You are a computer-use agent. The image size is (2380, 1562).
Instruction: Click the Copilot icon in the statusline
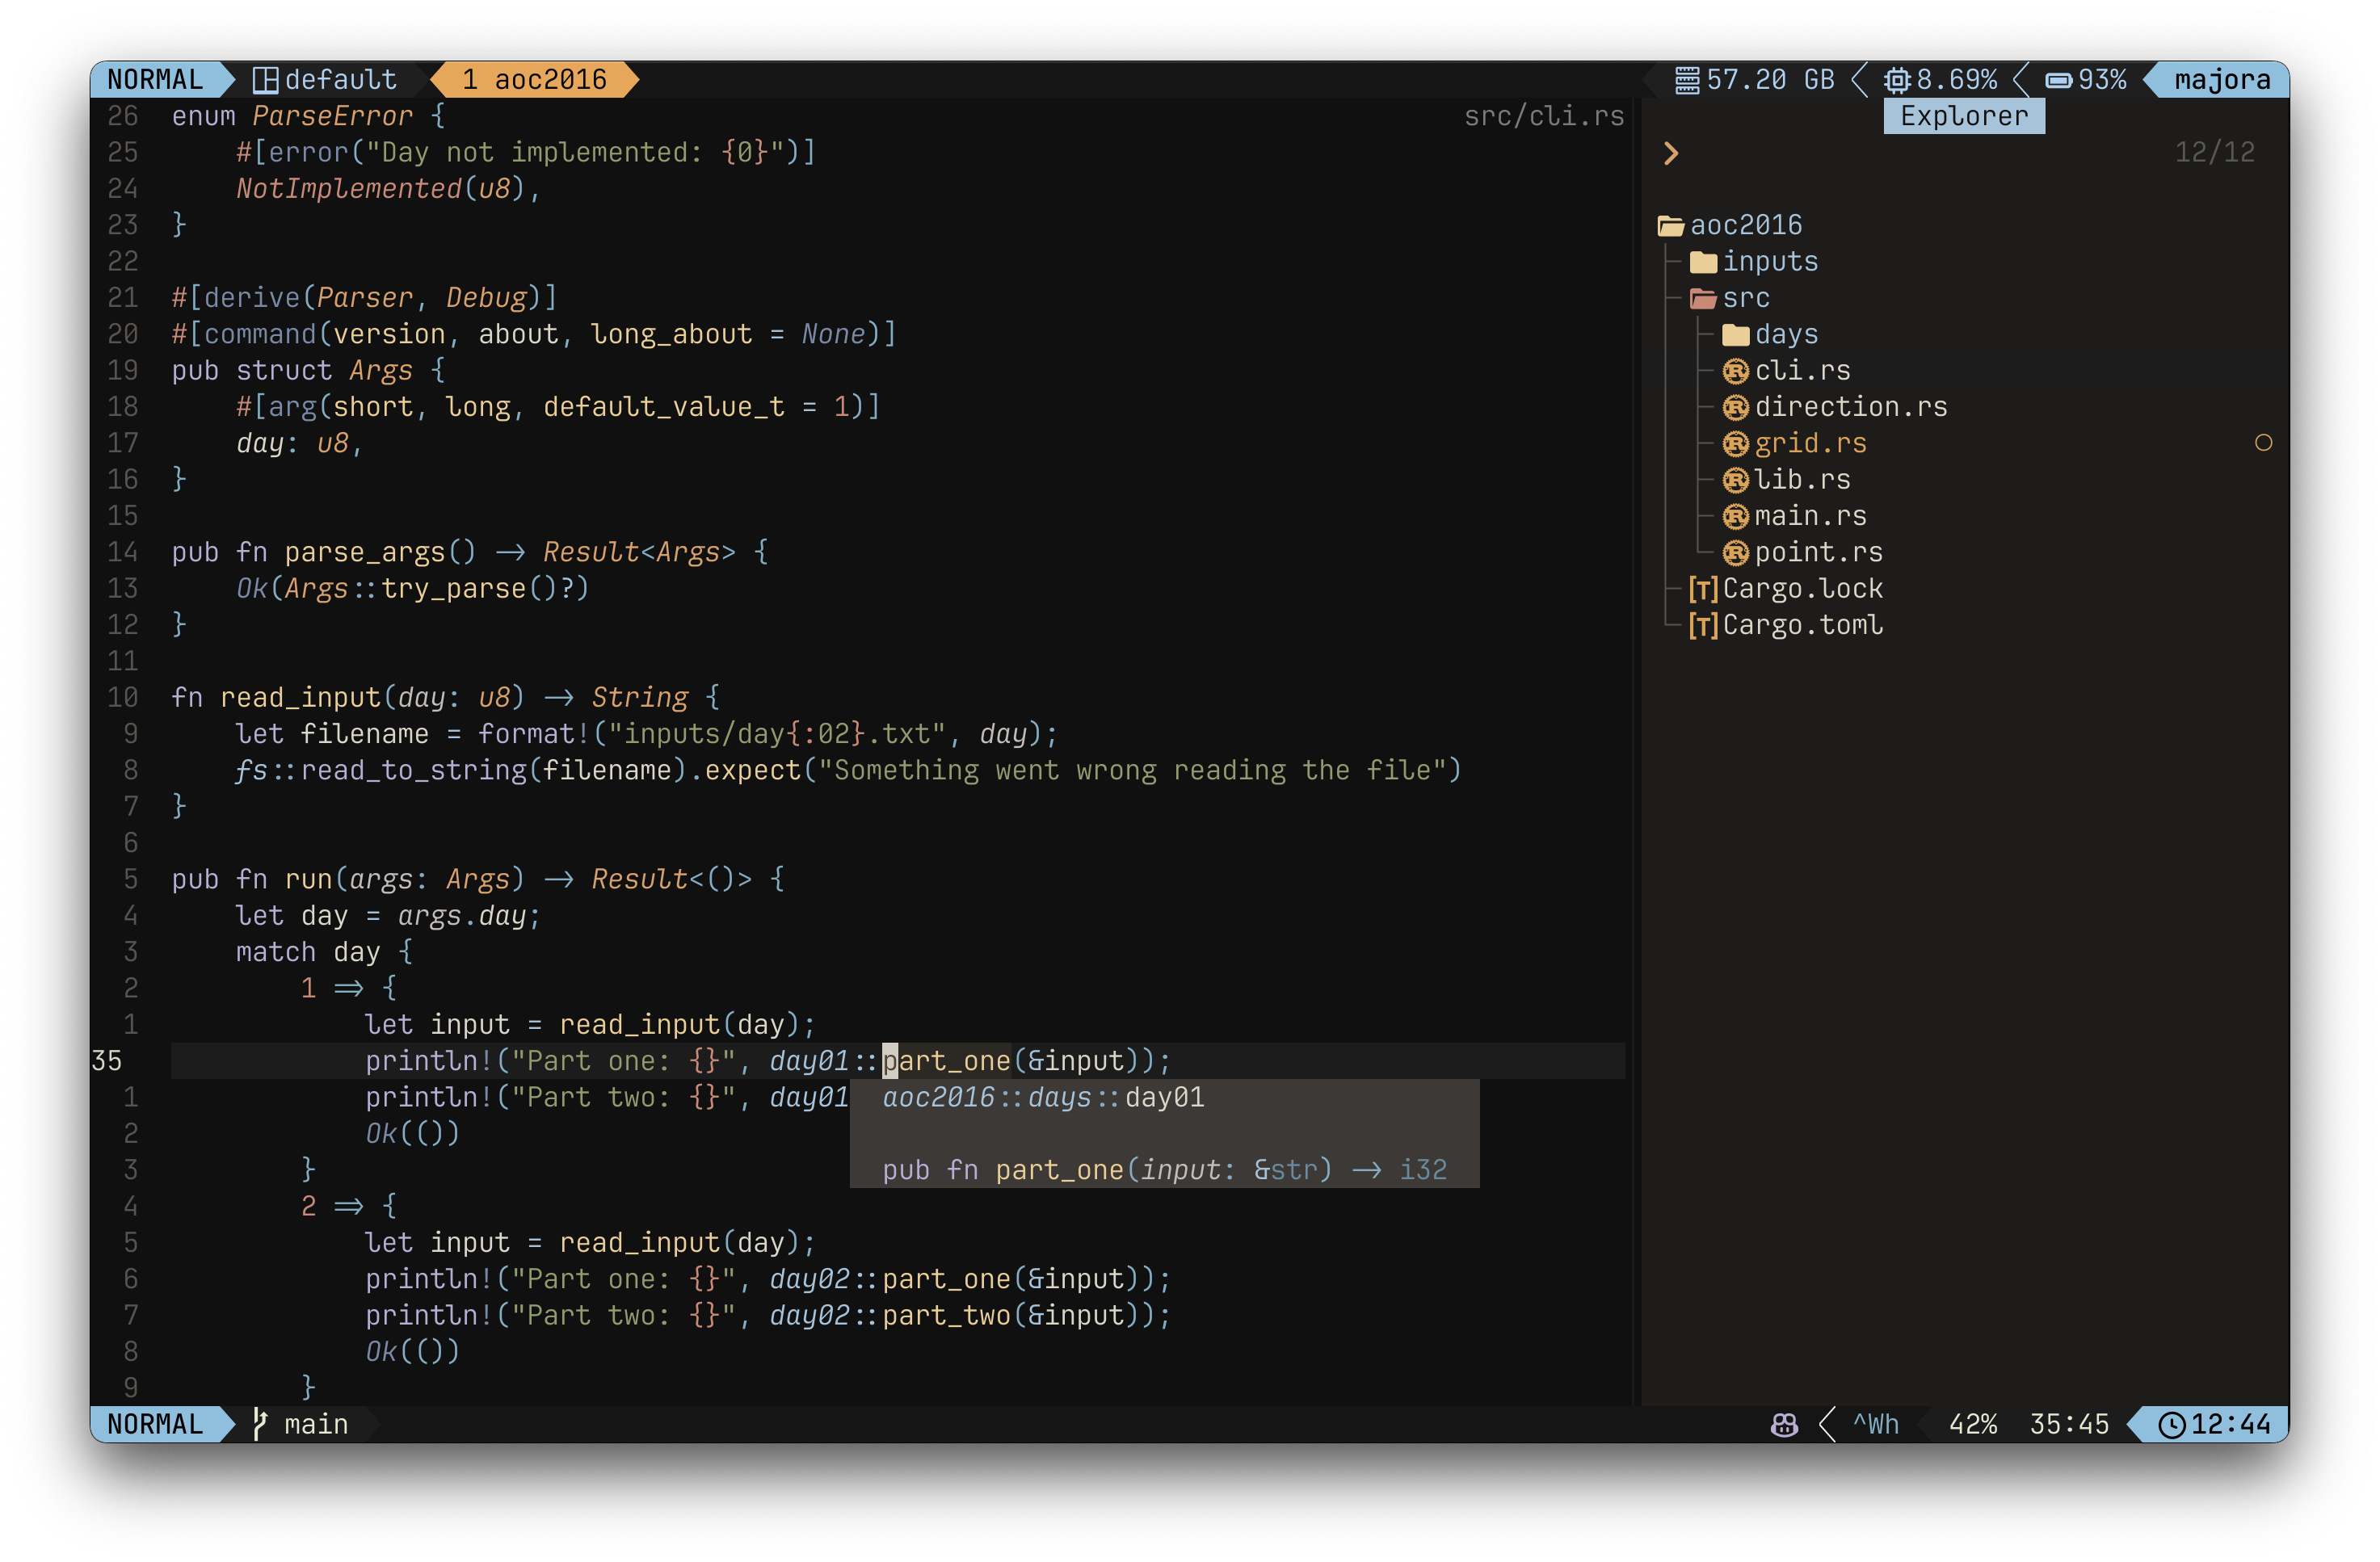[1784, 1424]
